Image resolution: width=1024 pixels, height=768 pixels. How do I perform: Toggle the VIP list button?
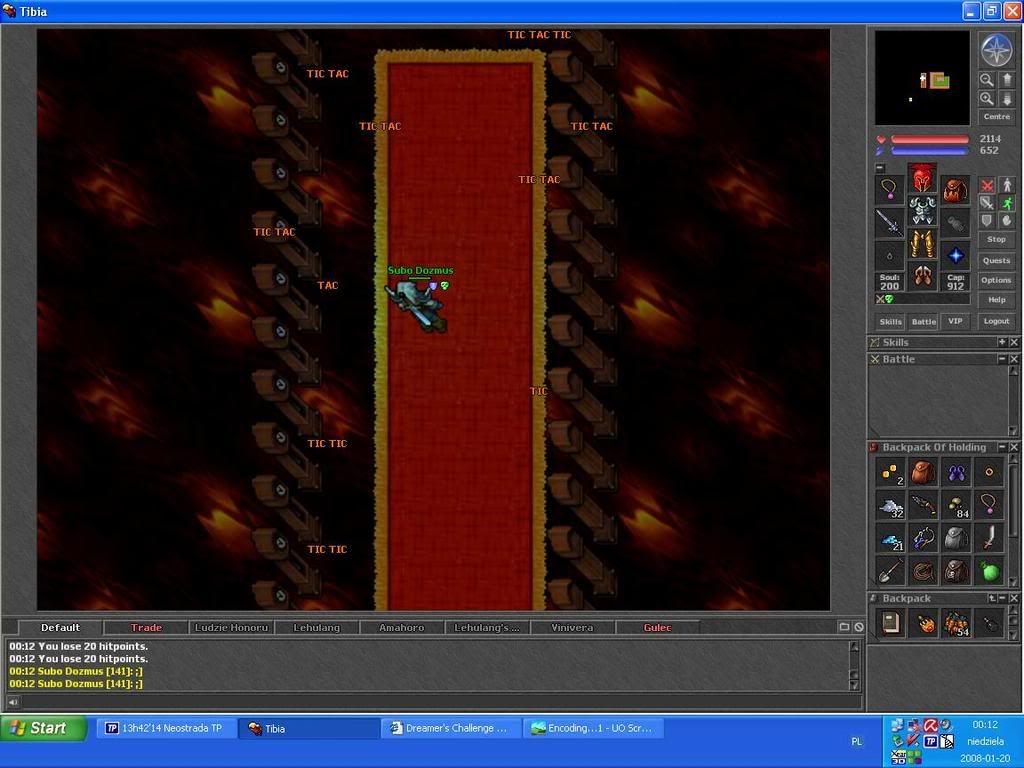(955, 321)
